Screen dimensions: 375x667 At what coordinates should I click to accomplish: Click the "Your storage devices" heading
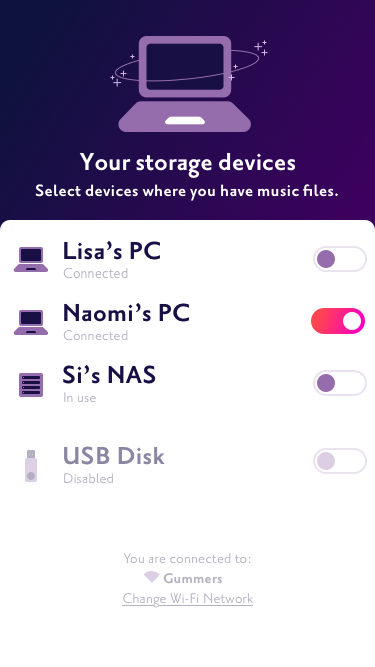pos(188,163)
